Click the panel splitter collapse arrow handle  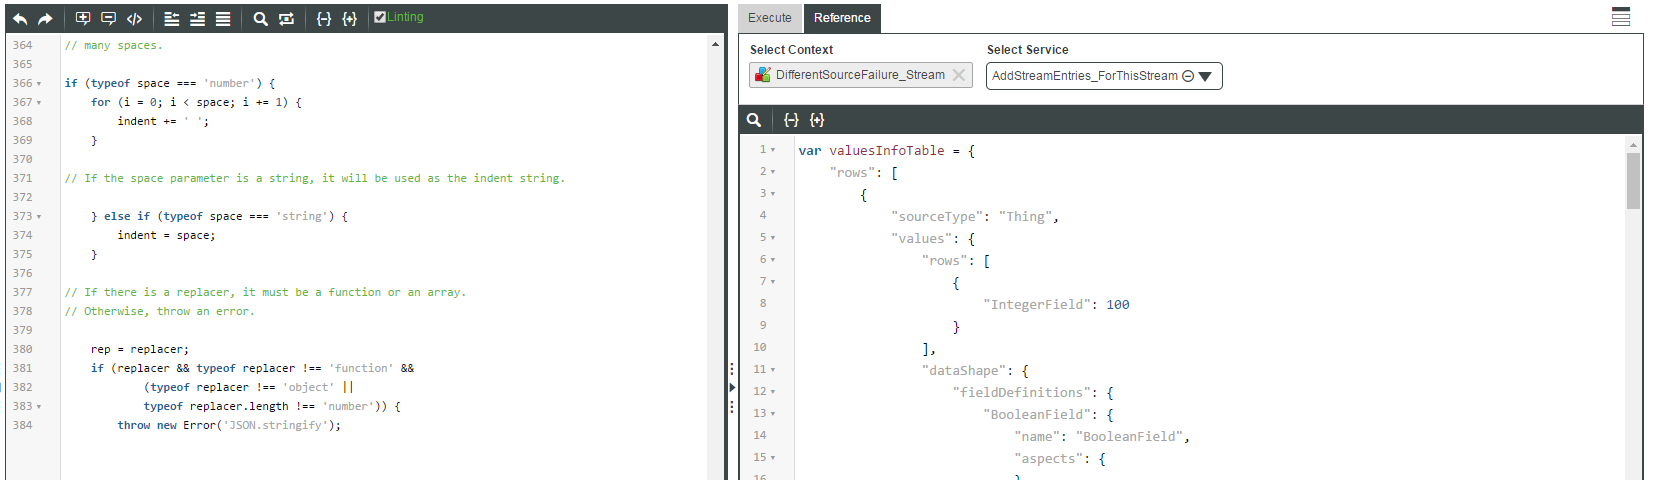[732, 388]
